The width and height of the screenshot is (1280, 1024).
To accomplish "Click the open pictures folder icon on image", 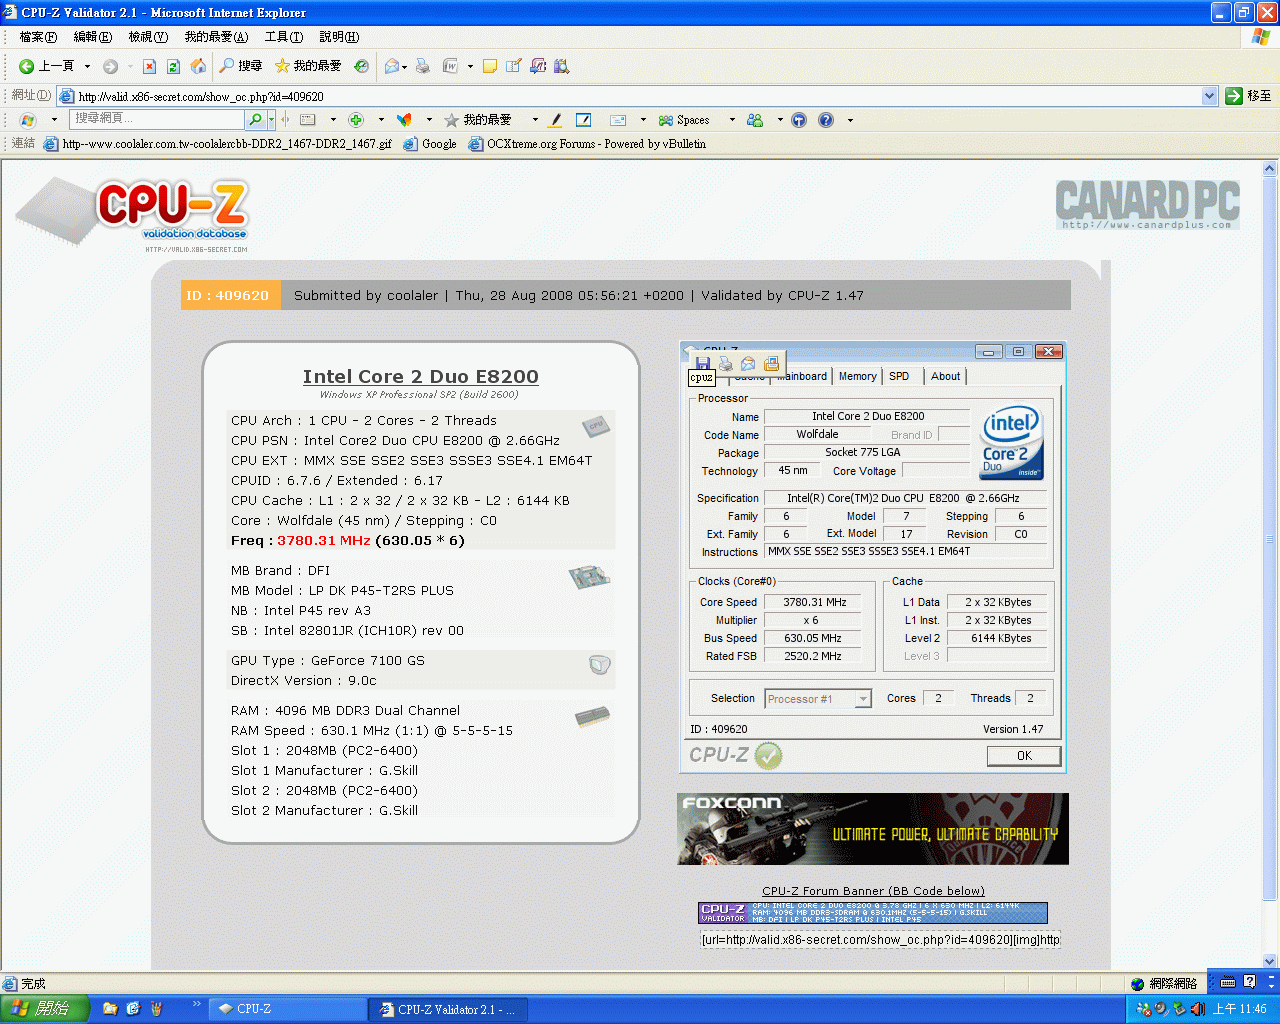I will (x=771, y=363).
